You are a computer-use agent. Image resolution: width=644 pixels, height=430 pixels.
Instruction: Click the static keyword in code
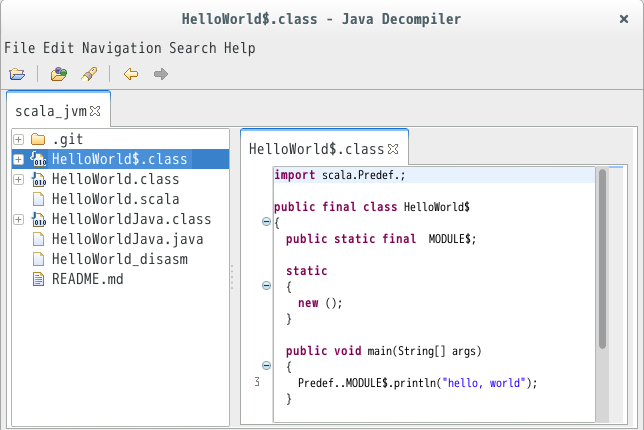pyautogui.click(x=306, y=271)
